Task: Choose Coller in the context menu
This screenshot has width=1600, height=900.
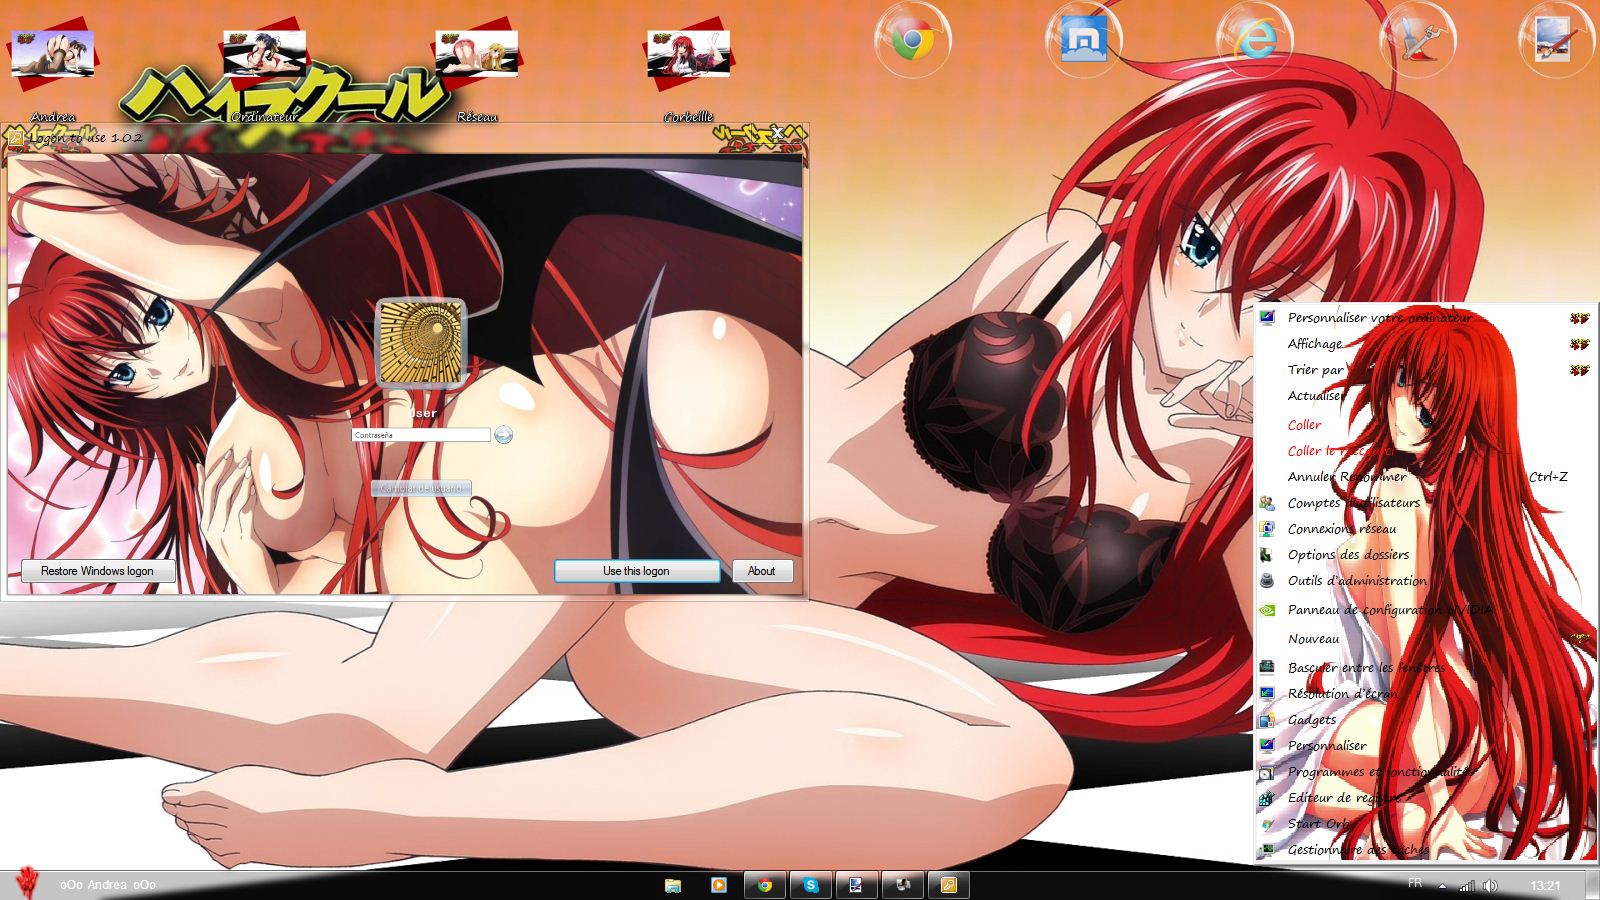Action: tap(1425, 425)
